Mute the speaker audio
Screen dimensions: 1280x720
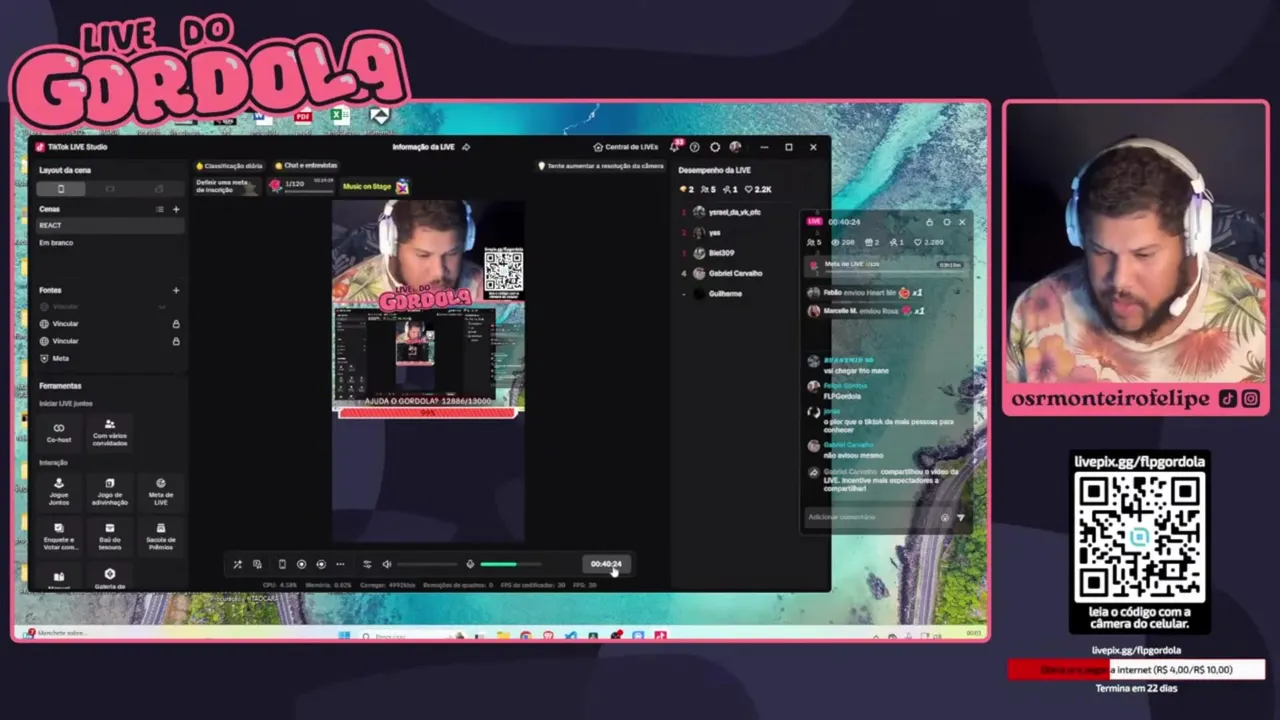(x=387, y=564)
